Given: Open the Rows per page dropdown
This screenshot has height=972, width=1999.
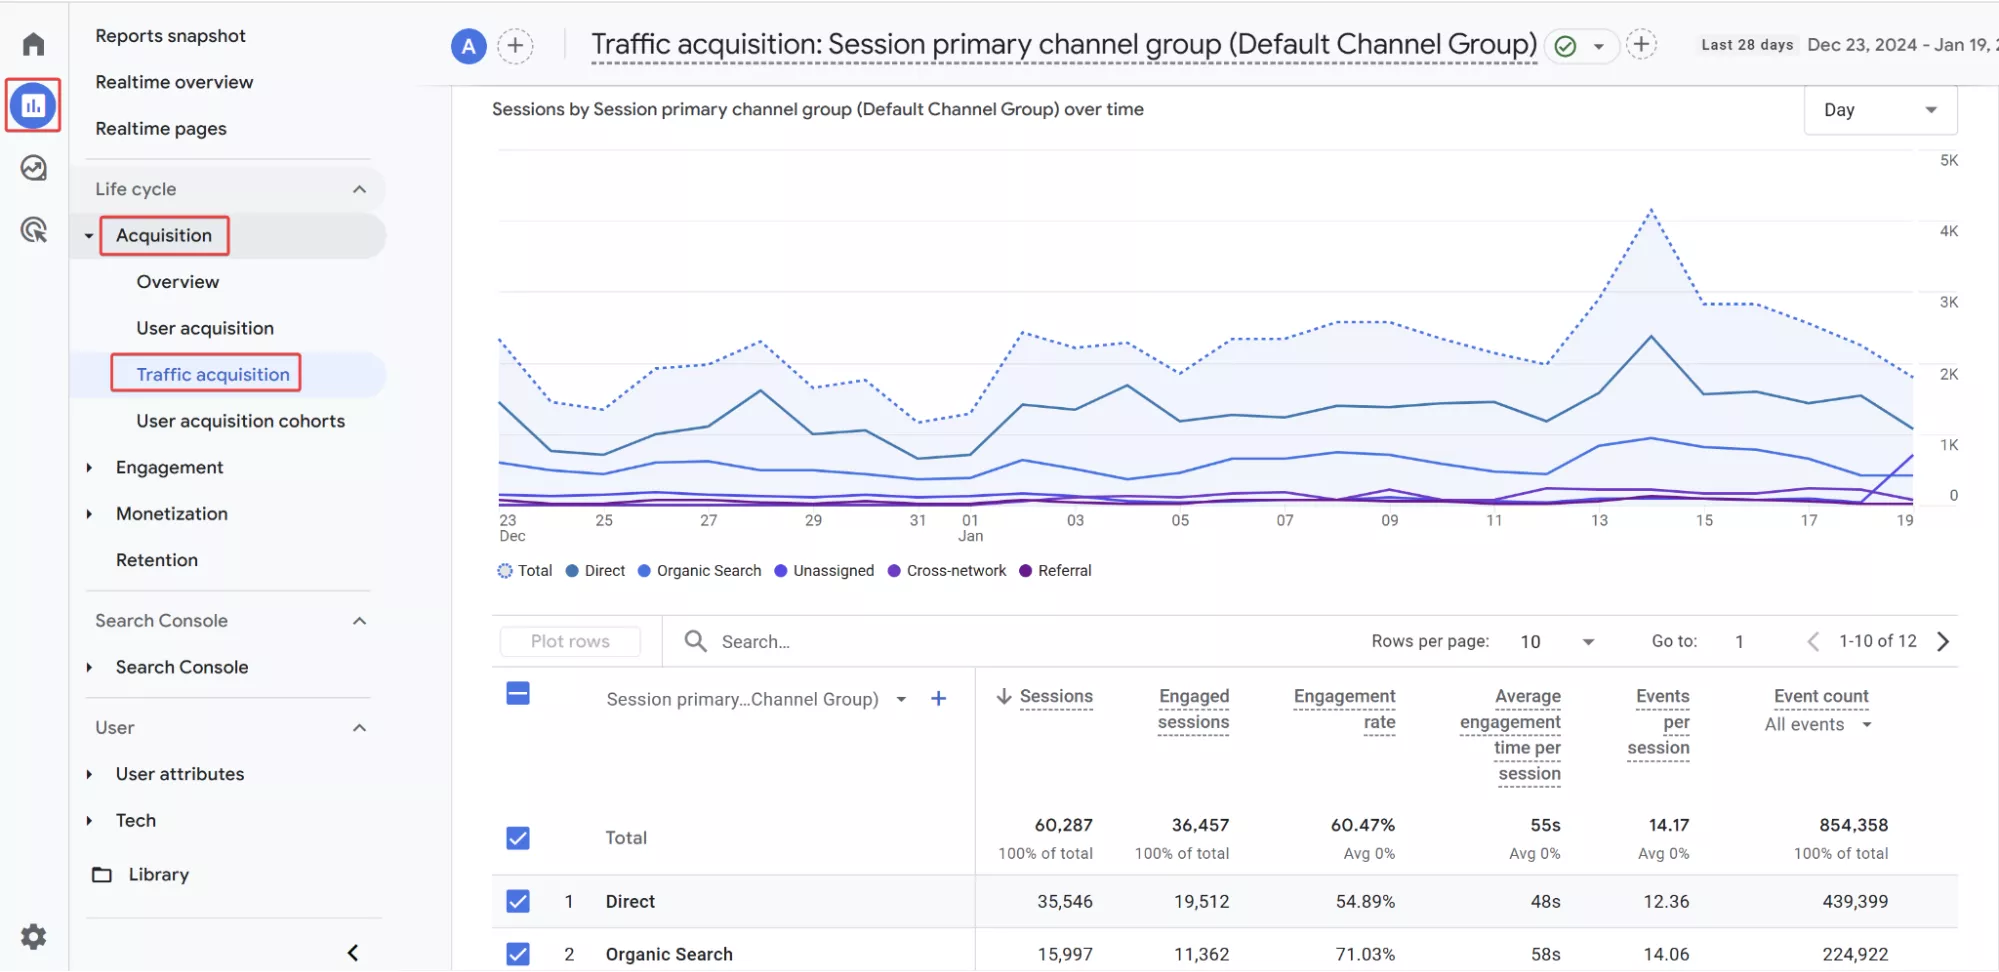Looking at the screenshot, I should point(1557,642).
